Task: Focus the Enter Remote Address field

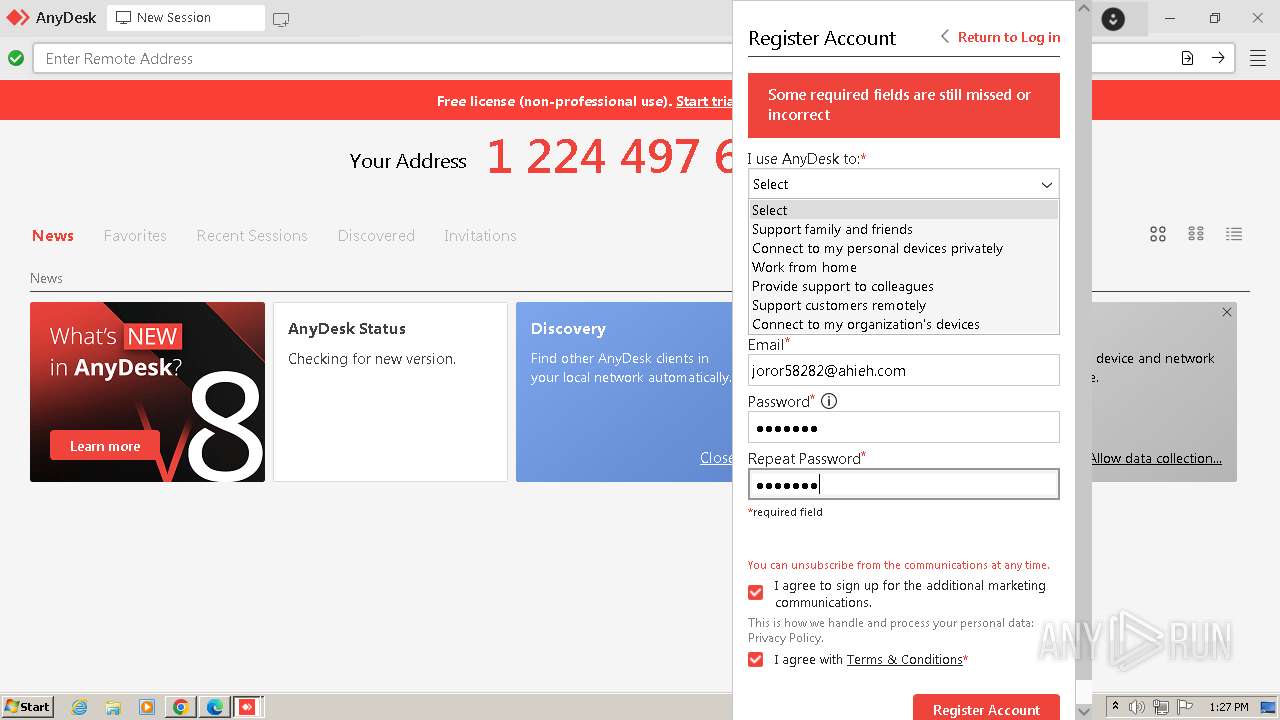Action: [x=385, y=58]
